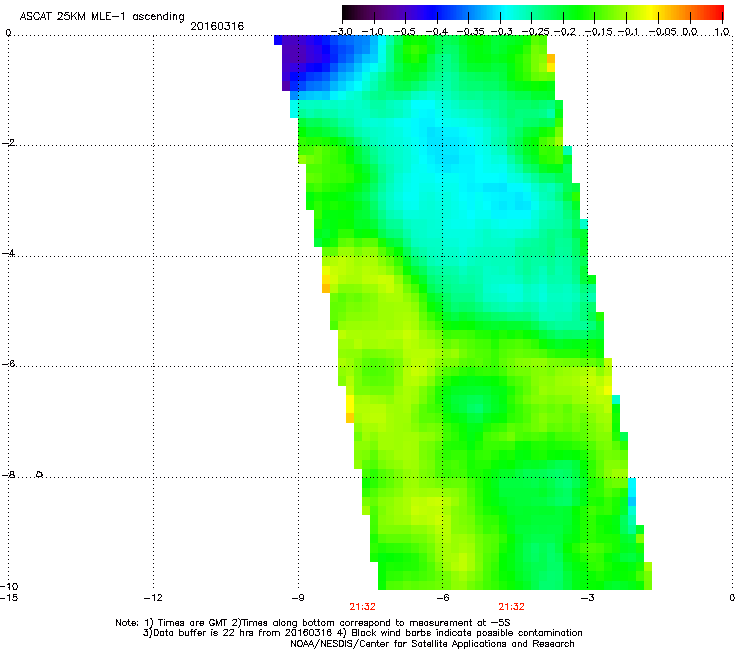
Task: Click note '4) Black wind barbs indicate possible contamination'
Action: (x=460, y=633)
